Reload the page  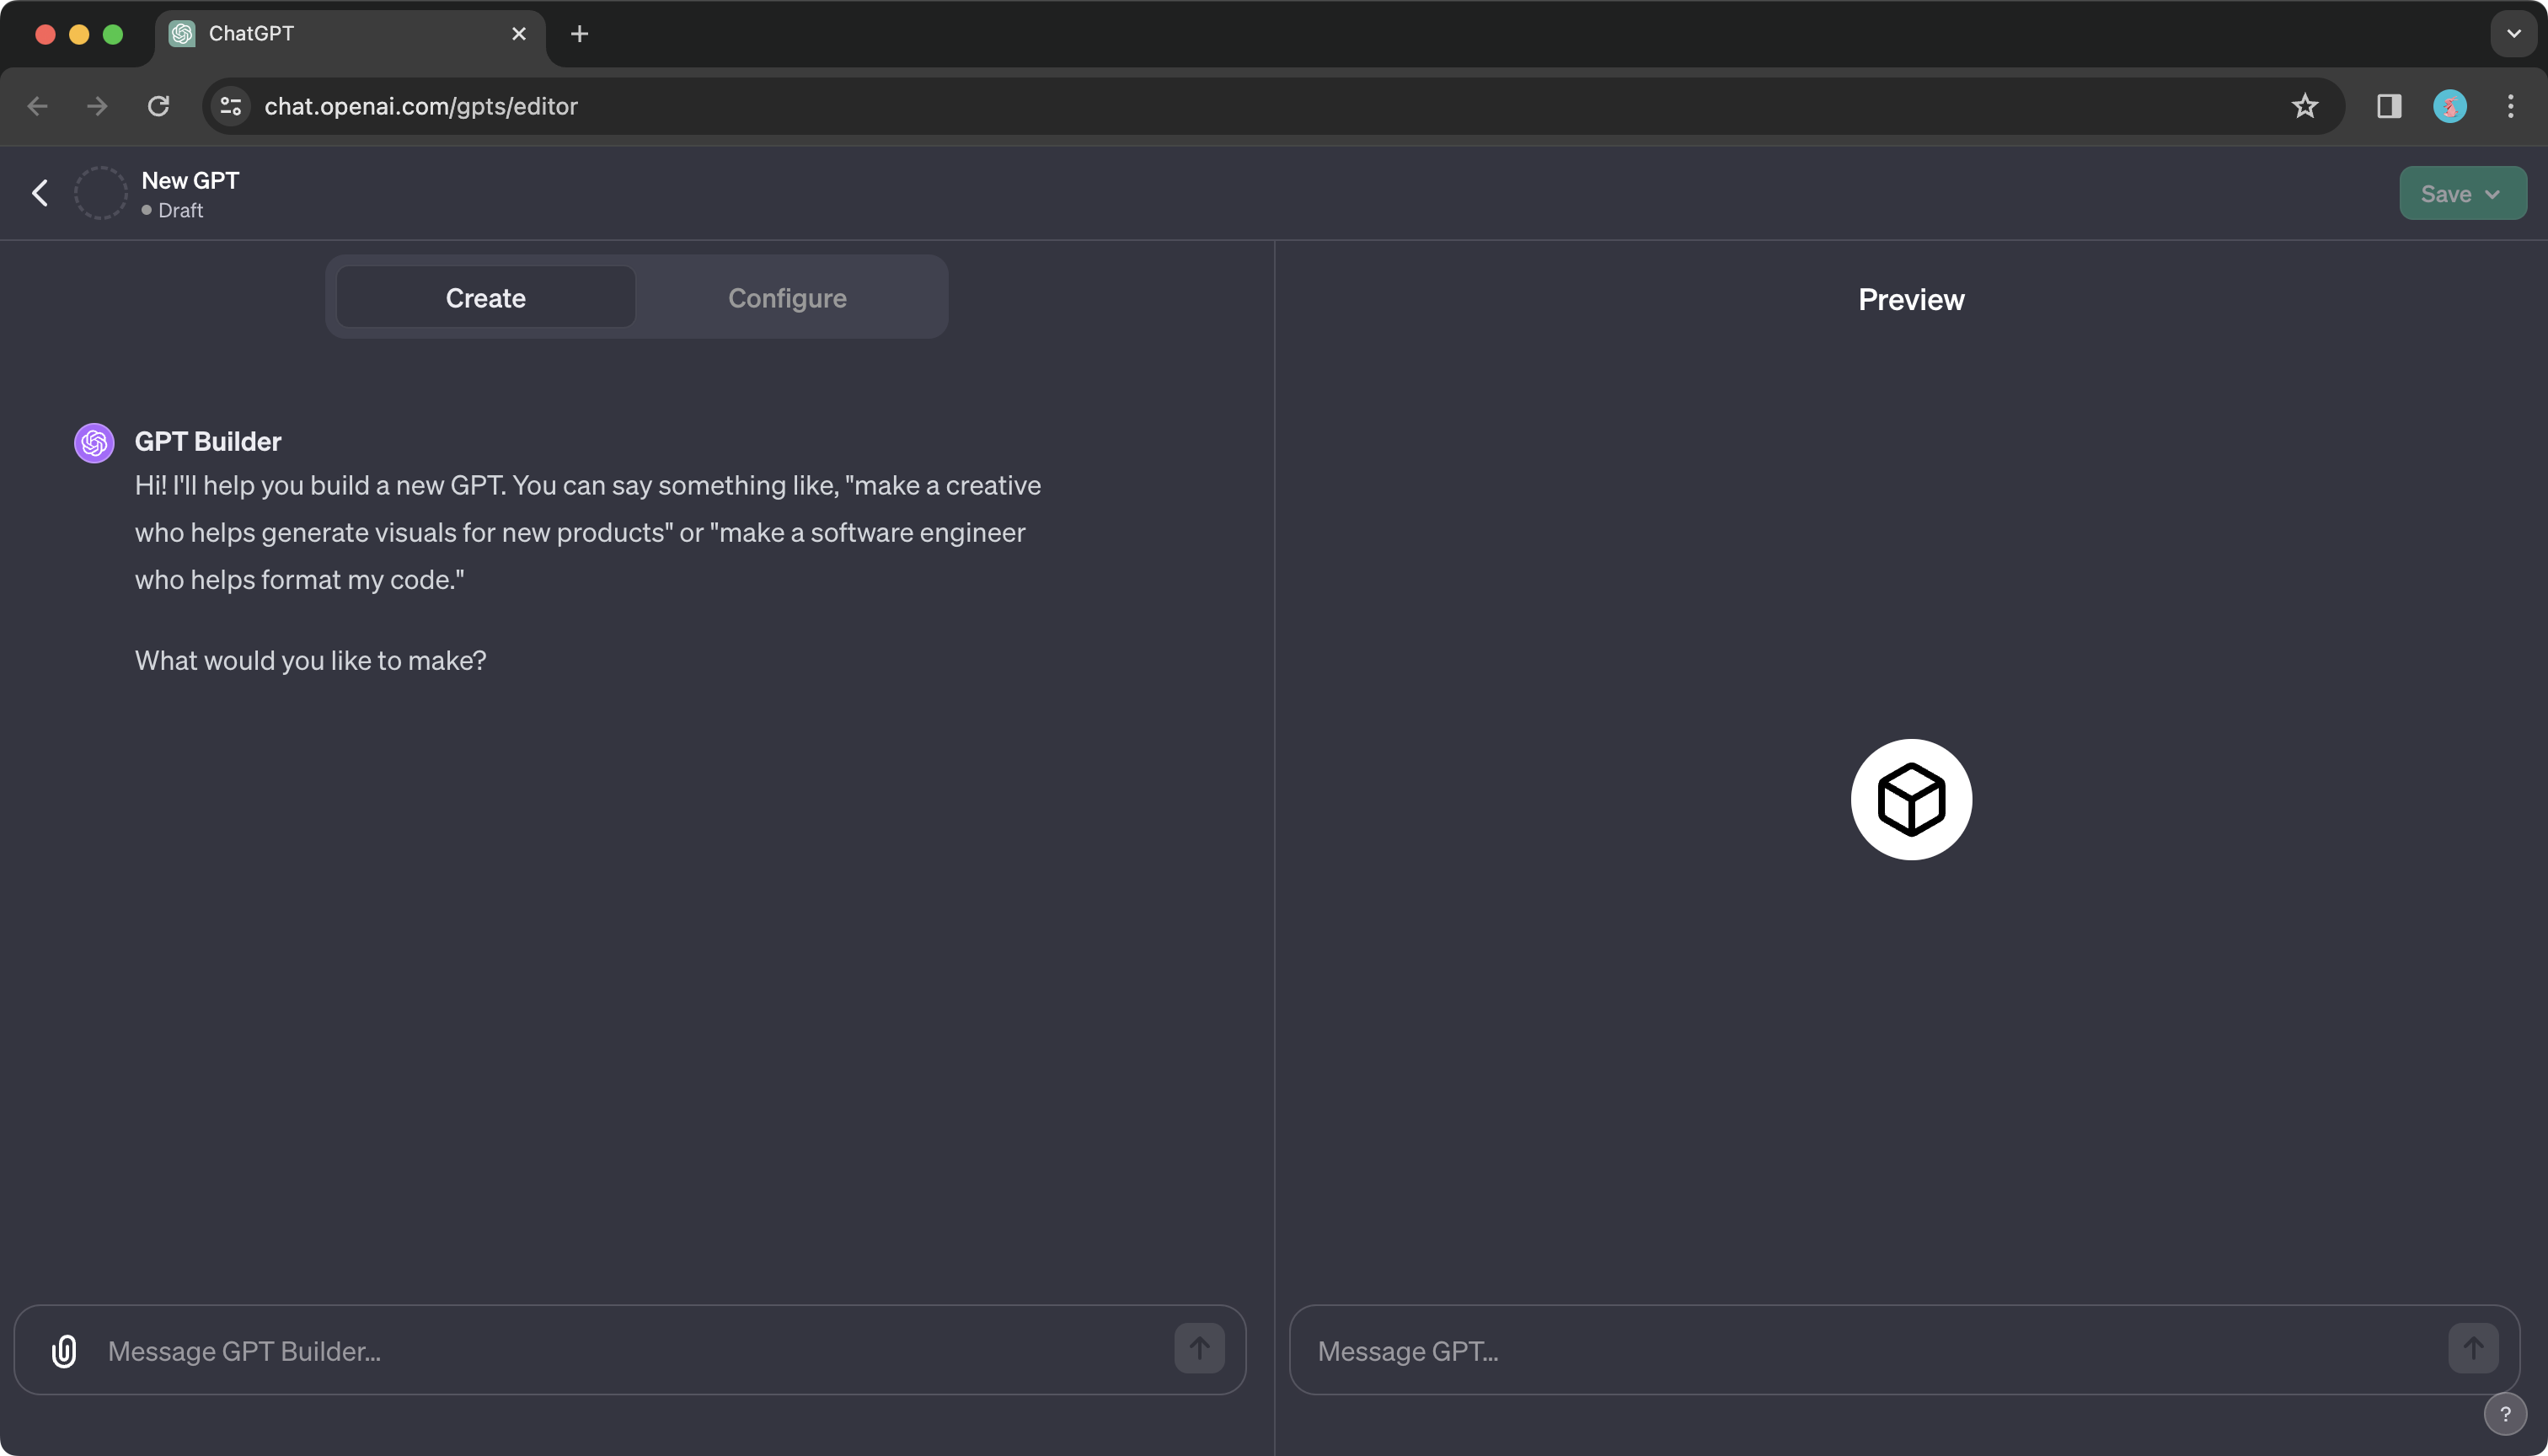[x=158, y=106]
